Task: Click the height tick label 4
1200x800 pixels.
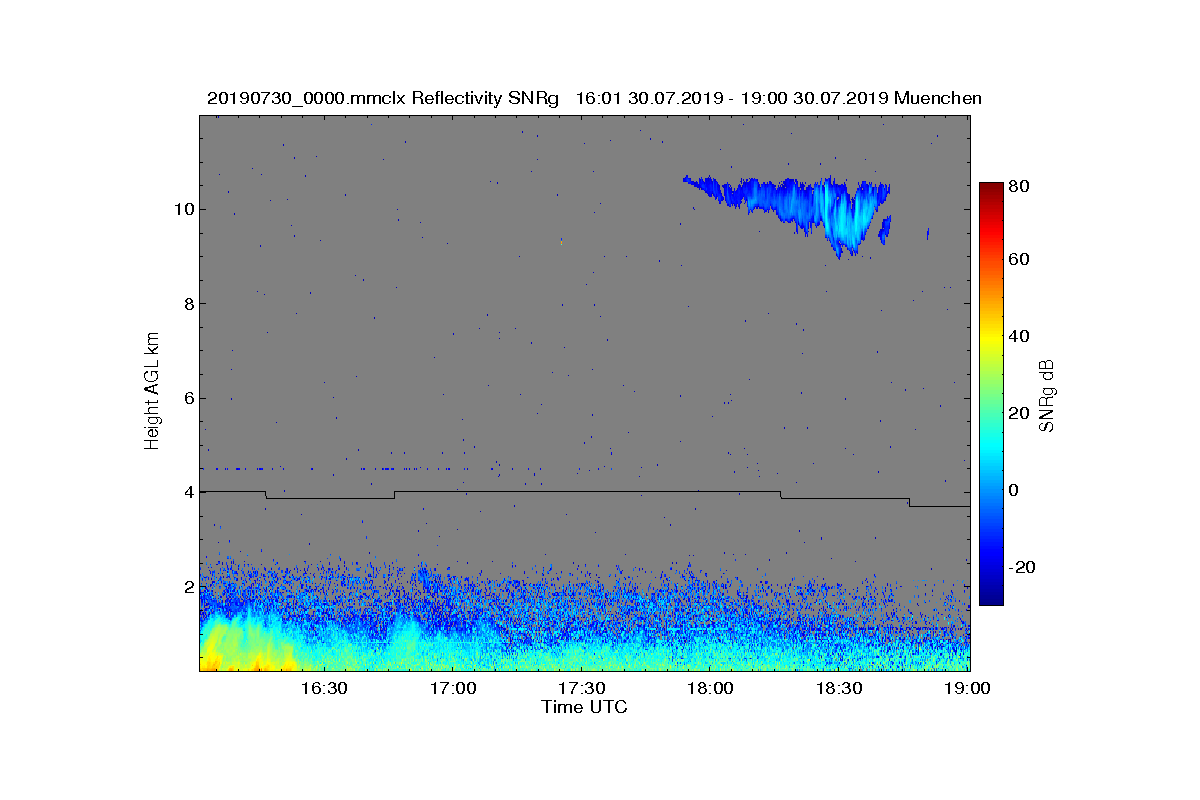Action: click(x=188, y=492)
